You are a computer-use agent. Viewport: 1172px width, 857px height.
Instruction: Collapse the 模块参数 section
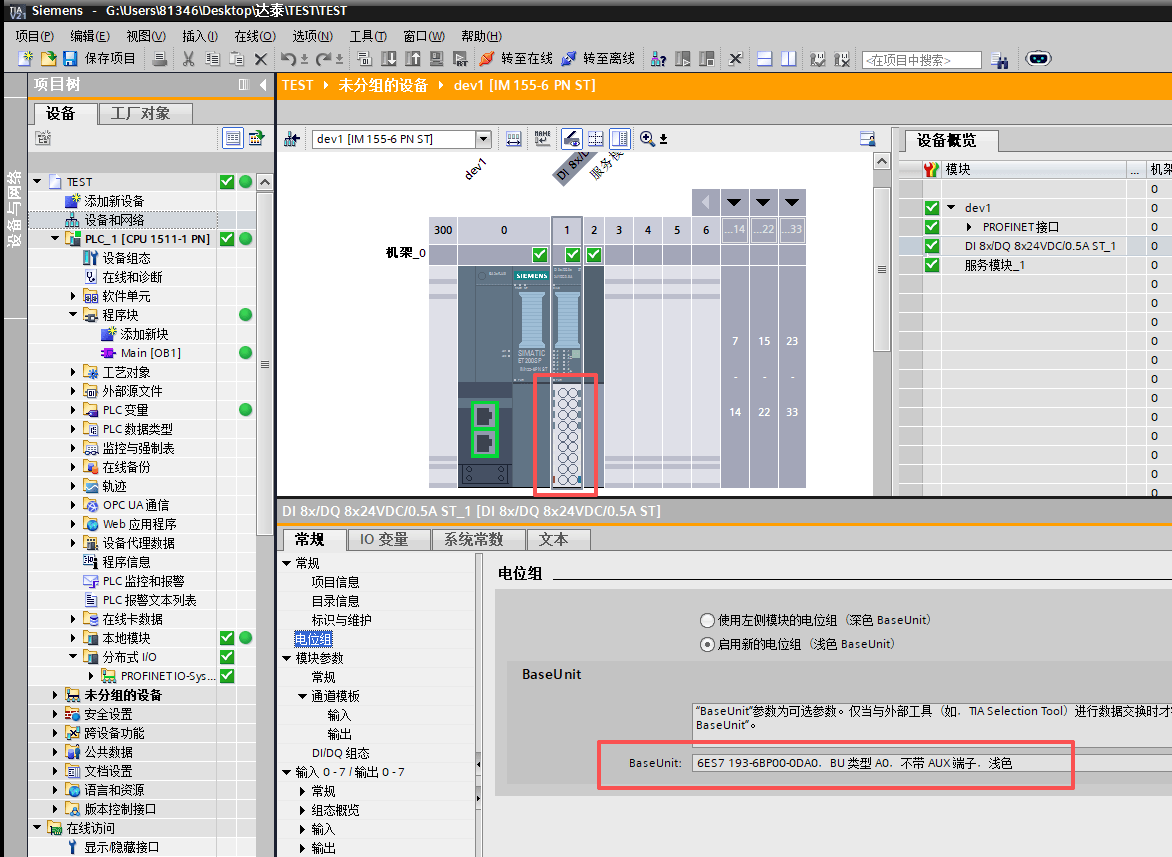286,658
